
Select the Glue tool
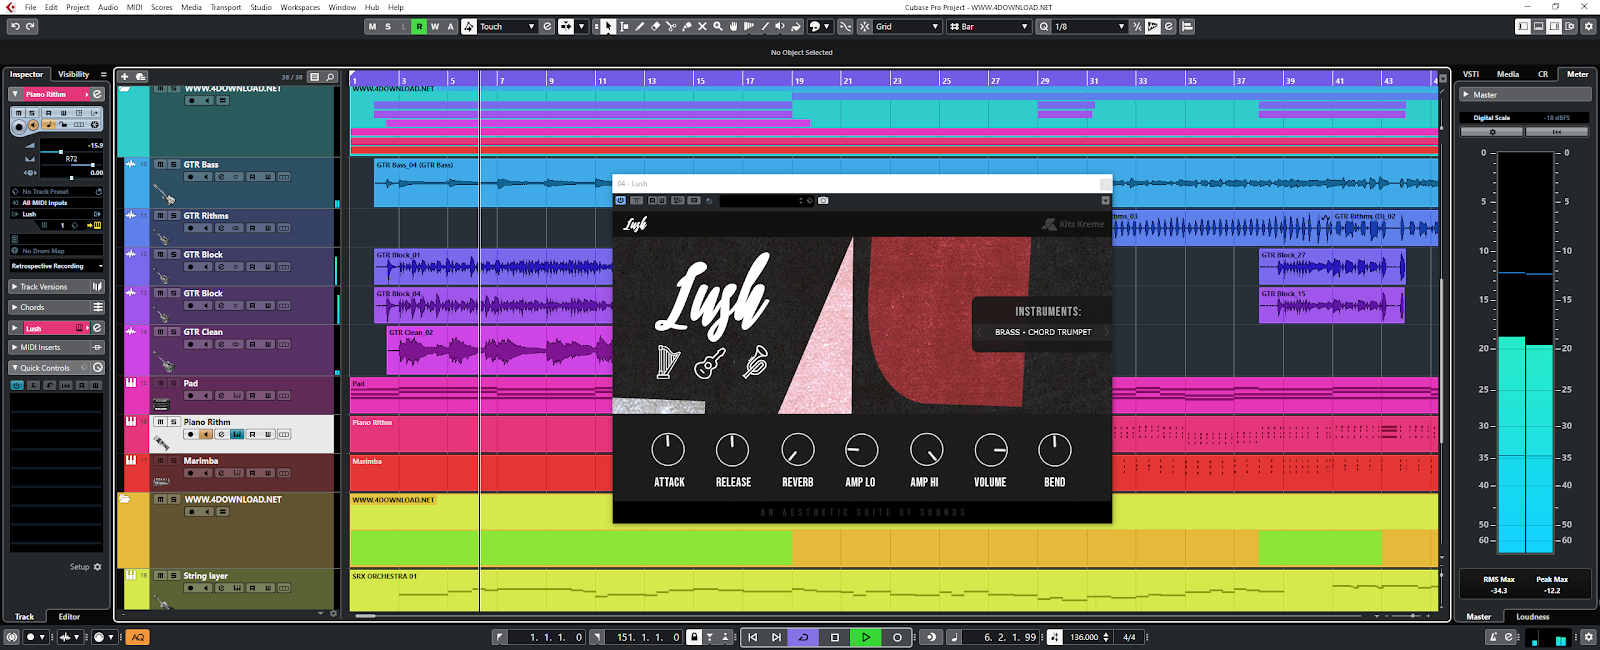(687, 27)
